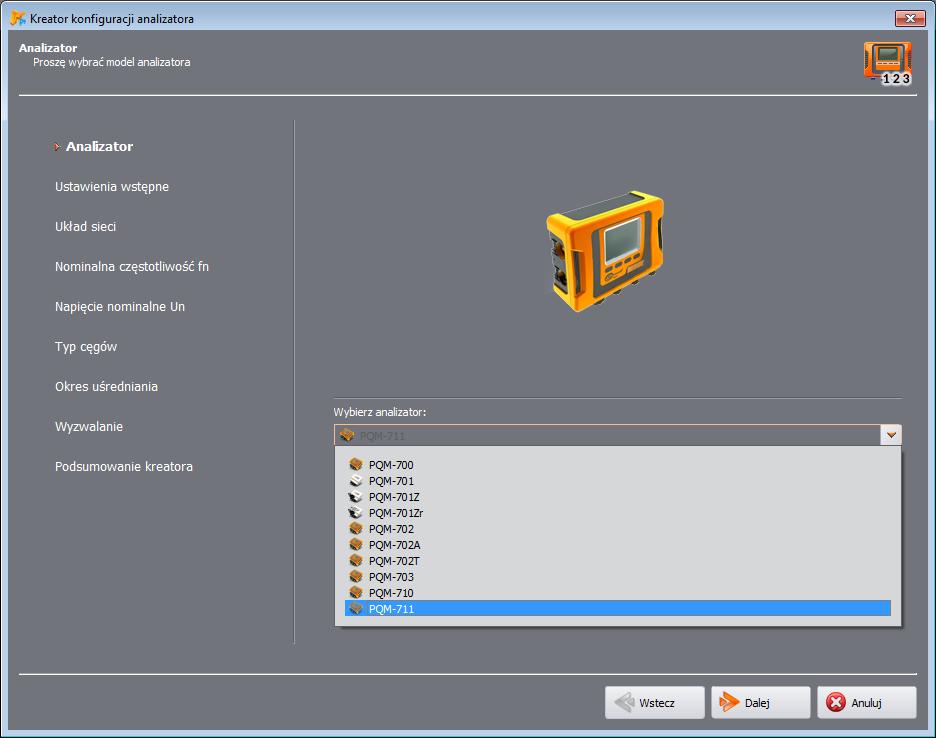Go to the Analizator wizard step

pos(99,146)
